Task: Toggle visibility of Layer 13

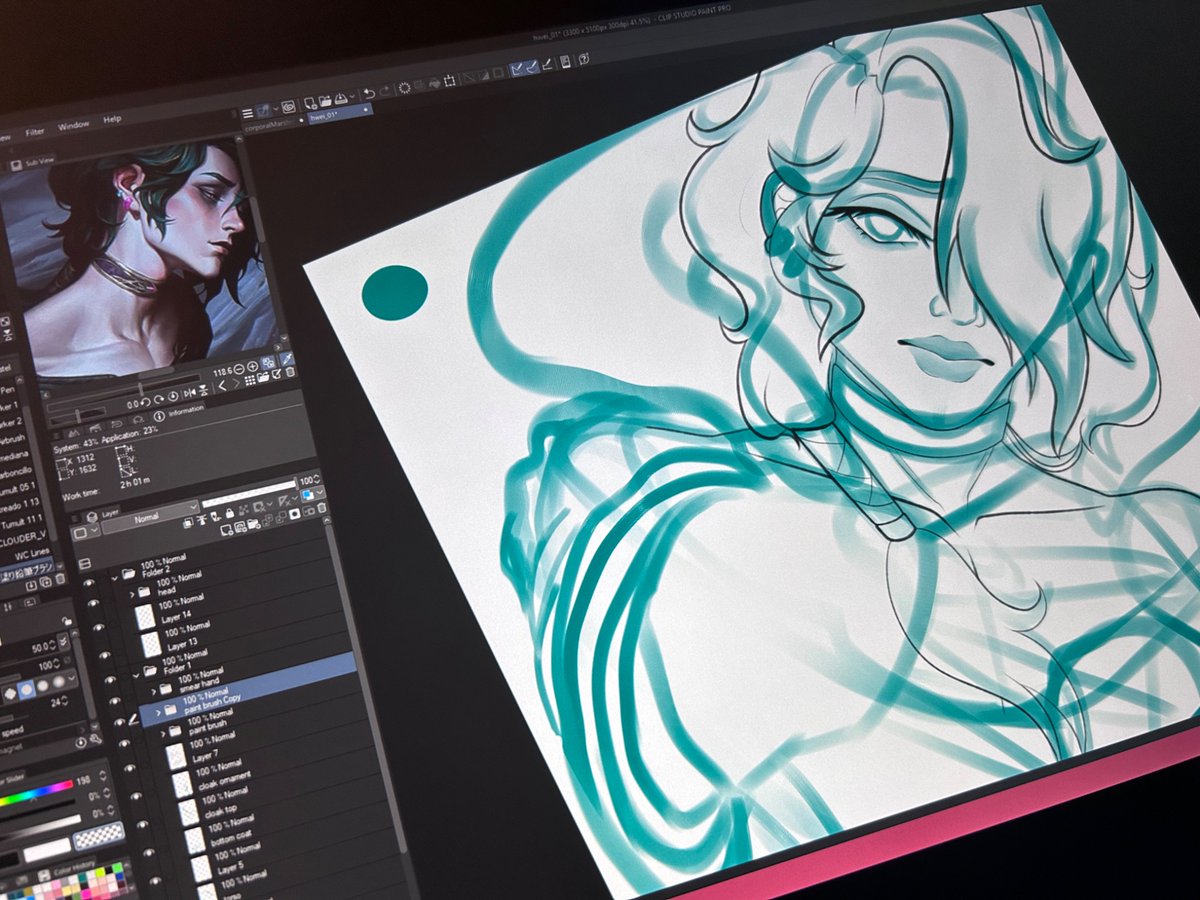Action: pos(104,655)
